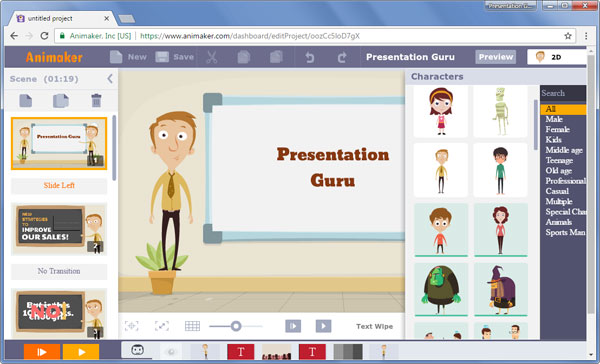Click the New project page icon
Image resolution: width=600 pixels, height=364 pixels.
coord(116,57)
